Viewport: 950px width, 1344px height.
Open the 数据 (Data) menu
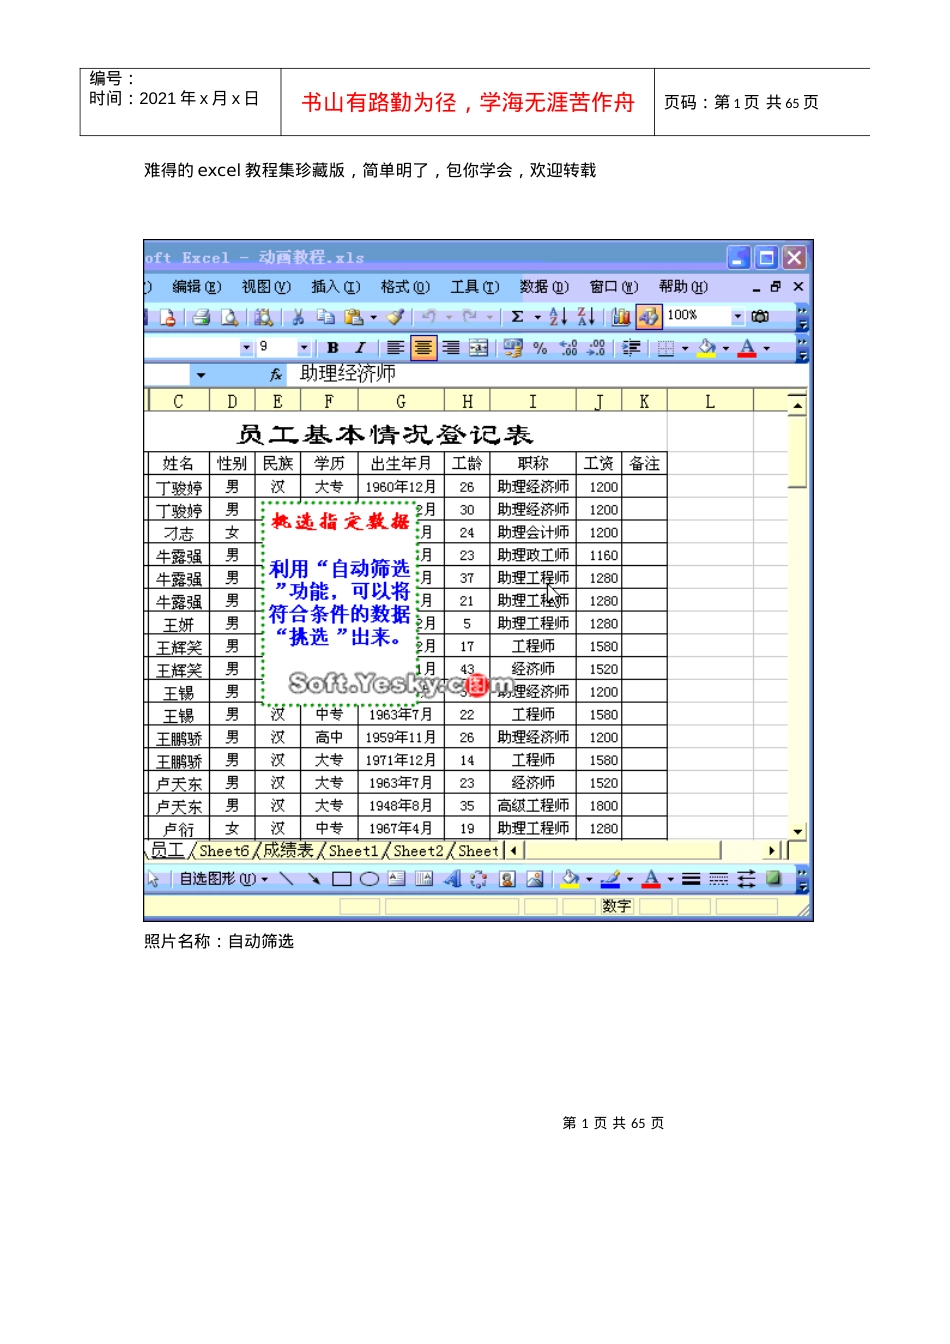tap(544, 287)
